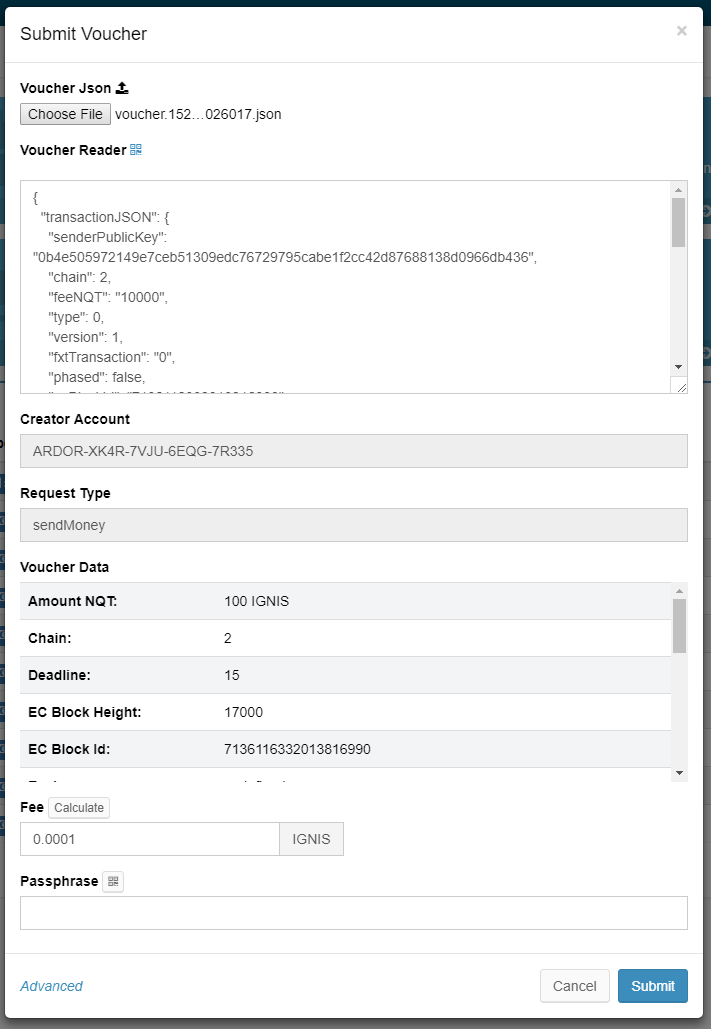
Task: Click the JSON text area scroll-up arrow
Action: [x=678, y=190]
